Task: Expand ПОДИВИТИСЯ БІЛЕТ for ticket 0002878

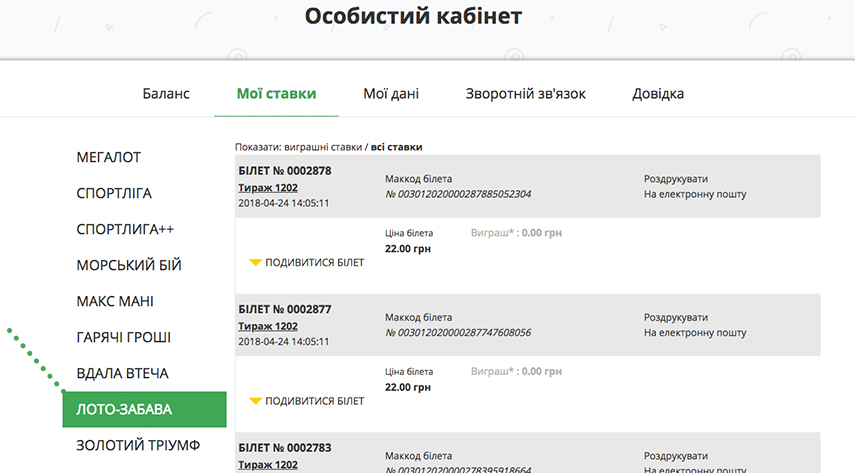Action: (314, 263)
